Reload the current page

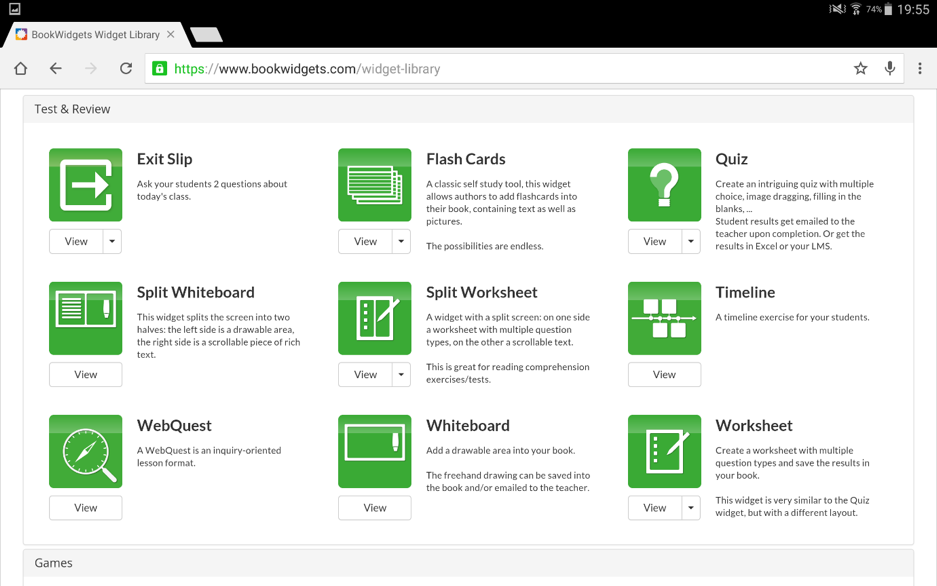125,69
